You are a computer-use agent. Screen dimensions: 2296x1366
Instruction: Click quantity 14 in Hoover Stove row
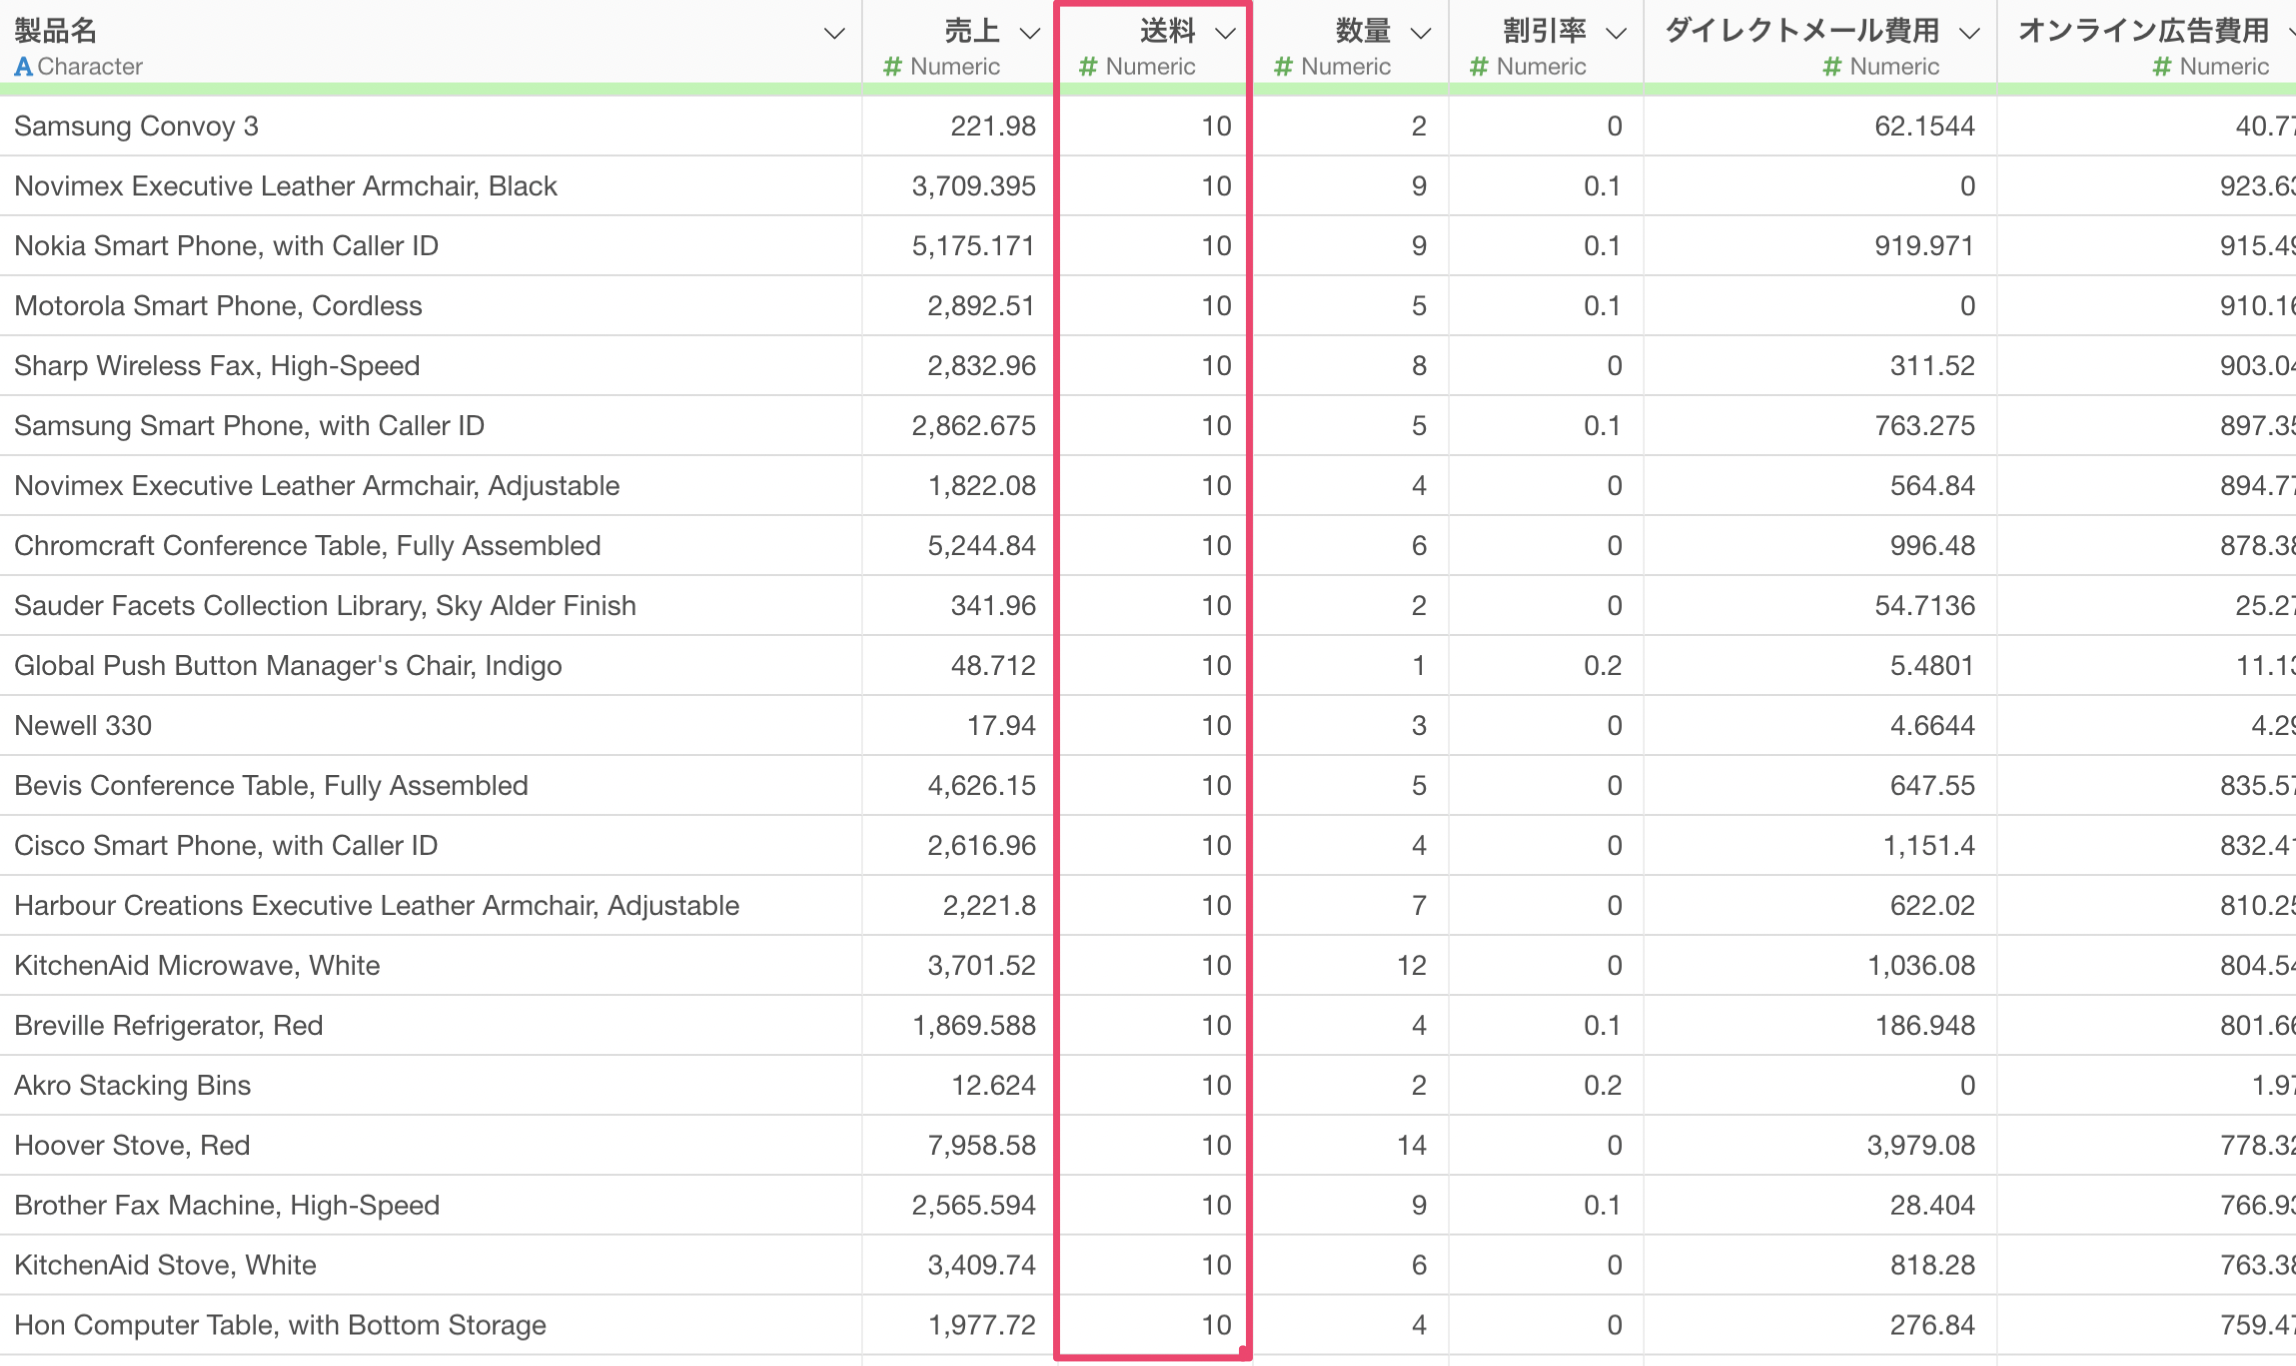(x=1411, y=1146)
